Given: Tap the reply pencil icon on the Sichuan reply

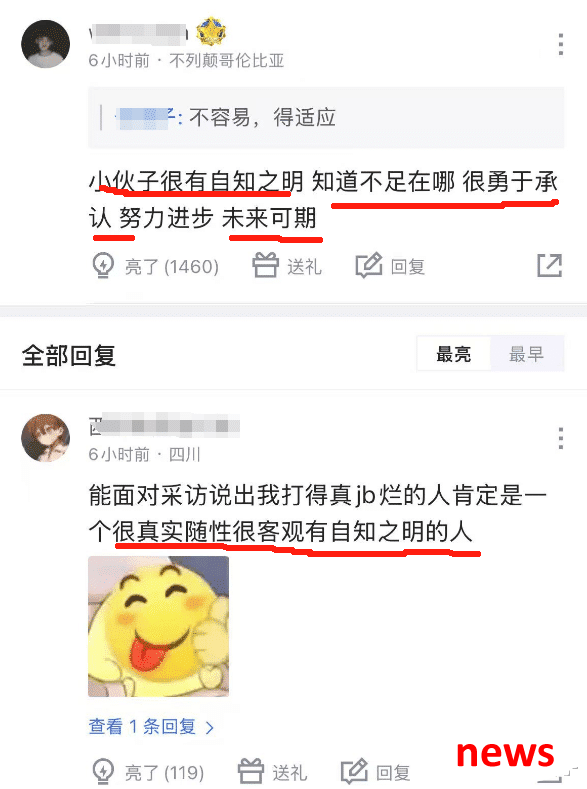Looking at the screenshot, I should [354, 771].
